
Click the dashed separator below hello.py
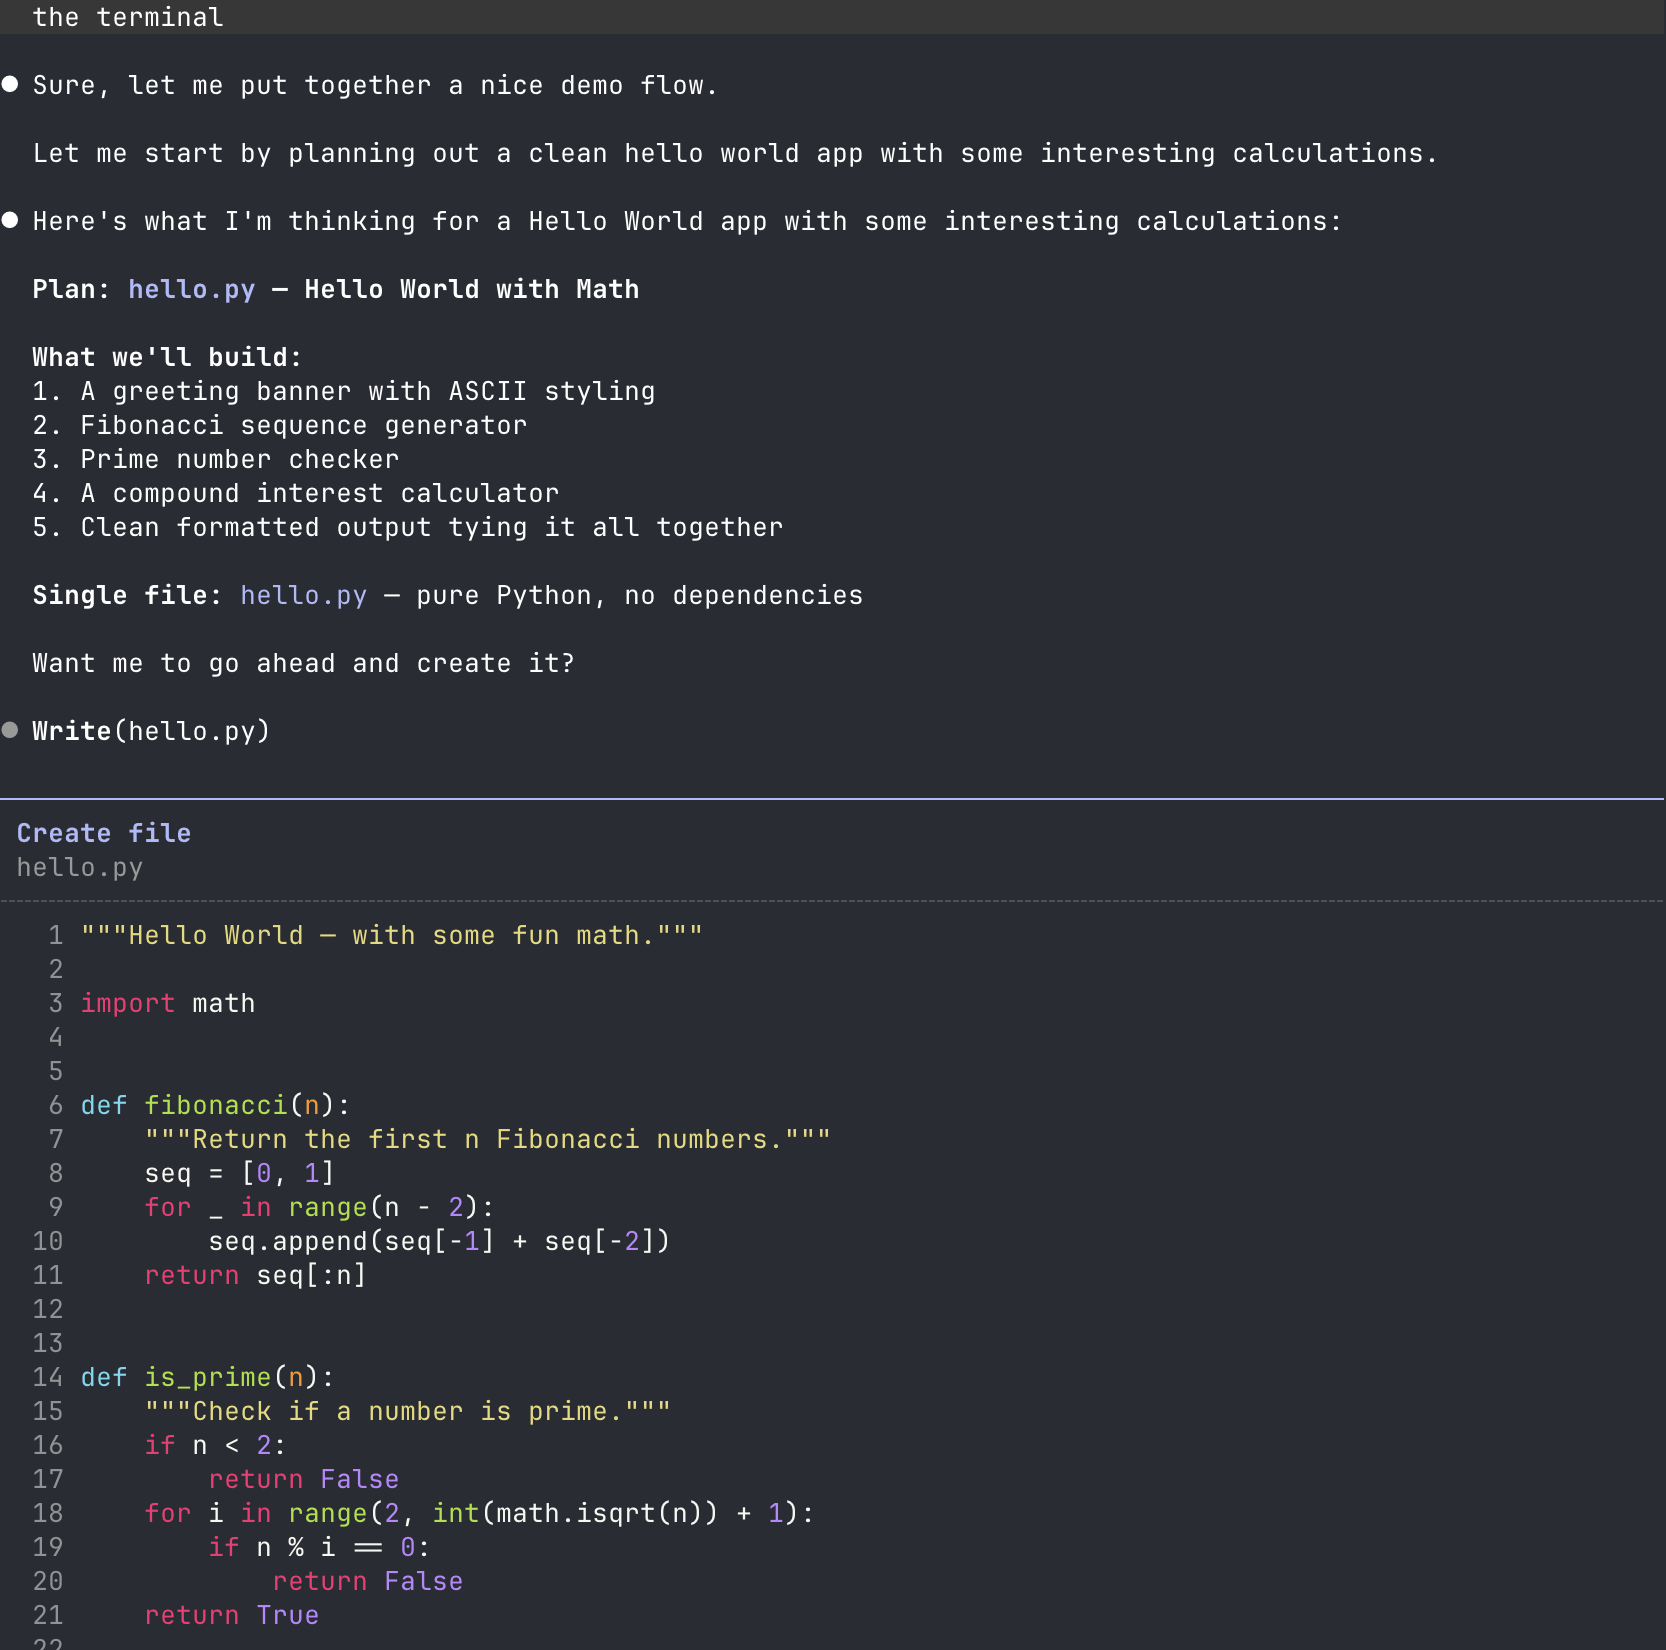click(833, 900)
